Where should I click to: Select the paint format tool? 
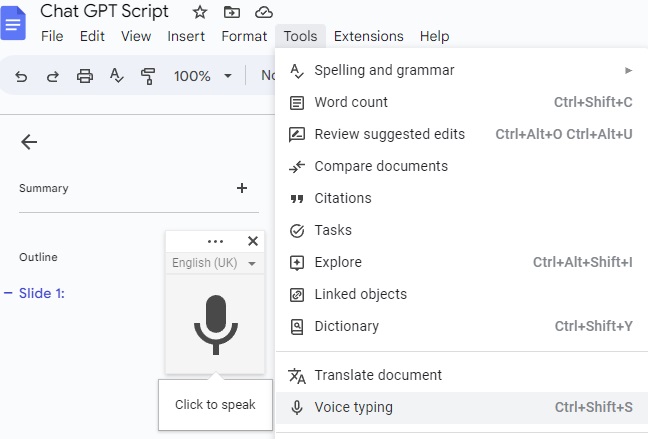pos(148,76)
